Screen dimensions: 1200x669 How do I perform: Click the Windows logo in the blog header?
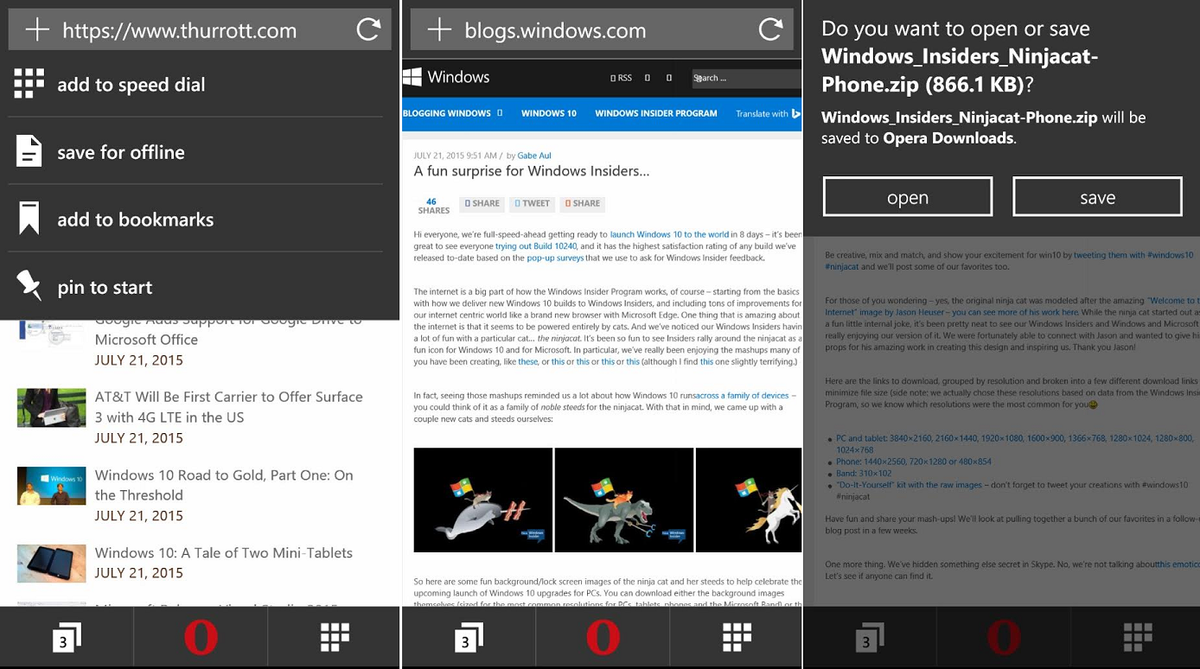coord(412,77)
